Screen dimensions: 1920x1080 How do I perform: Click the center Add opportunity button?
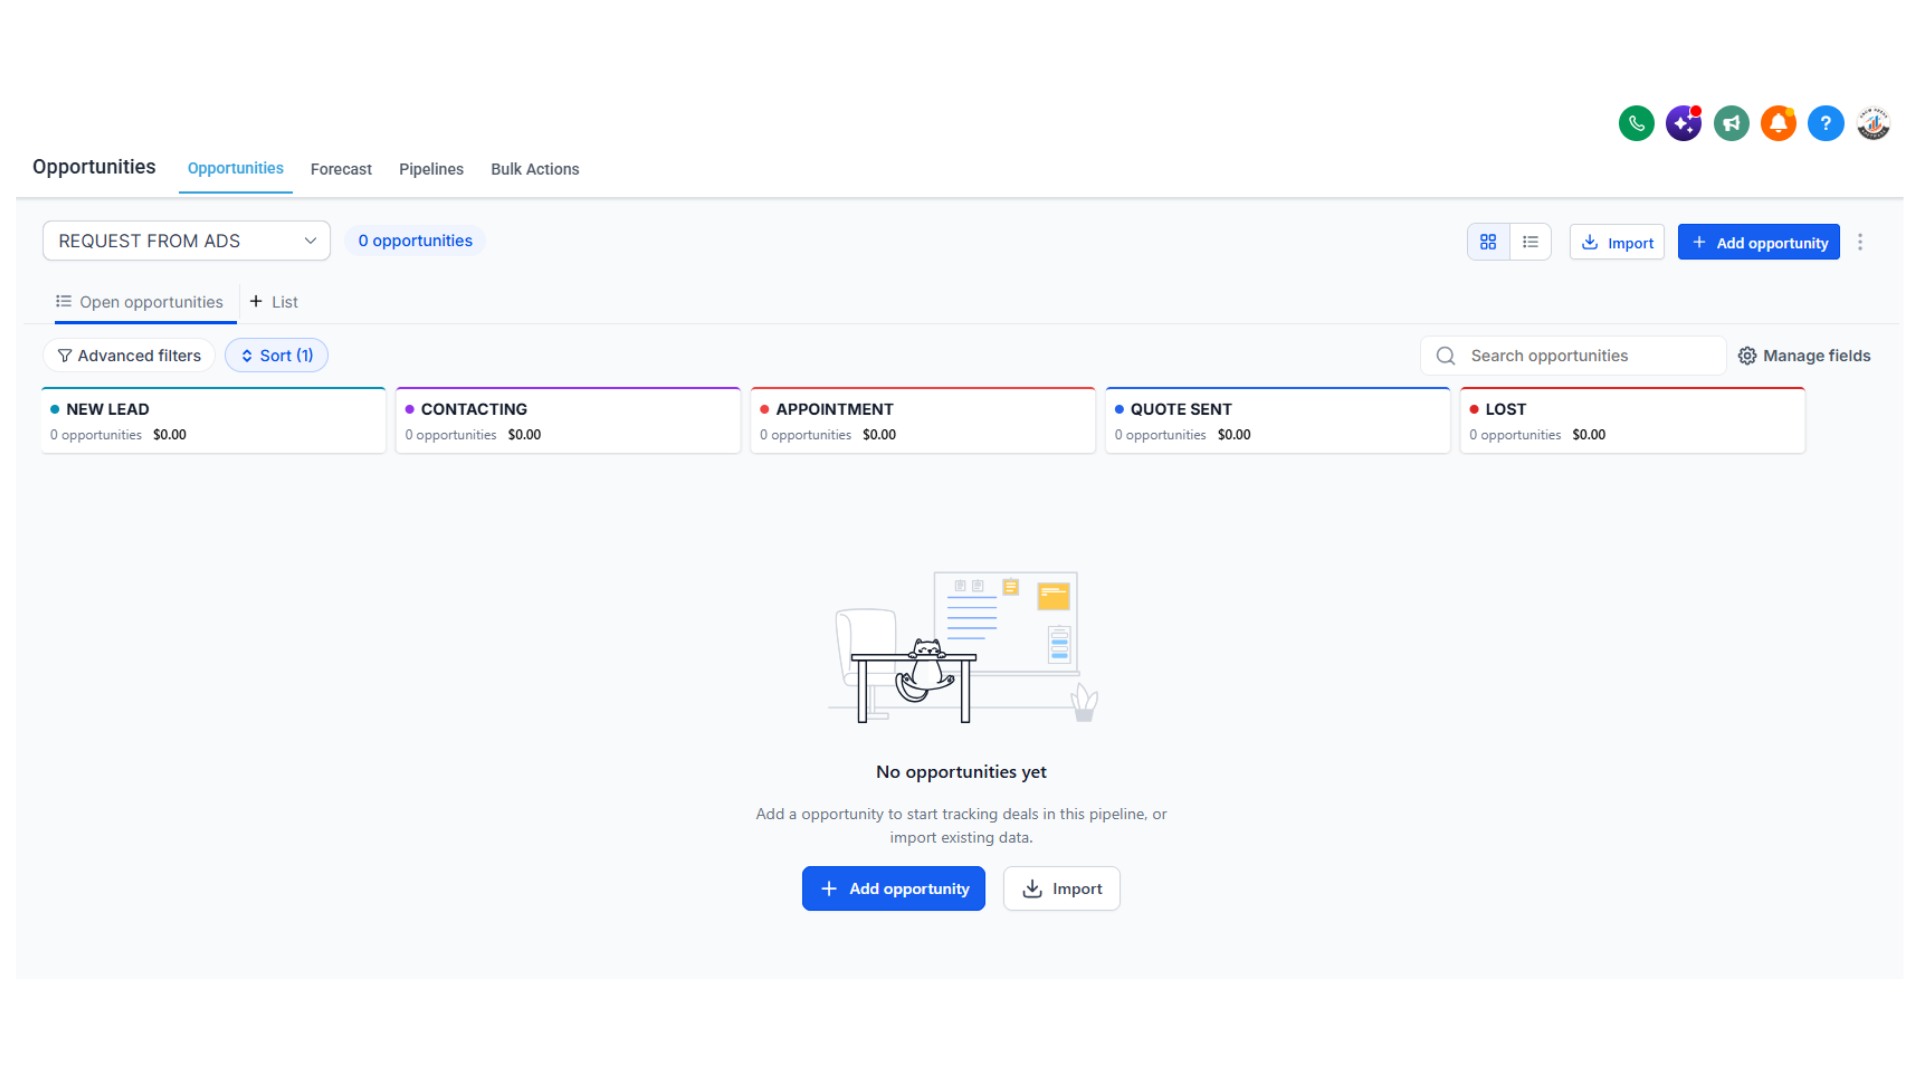coord(894,888)
